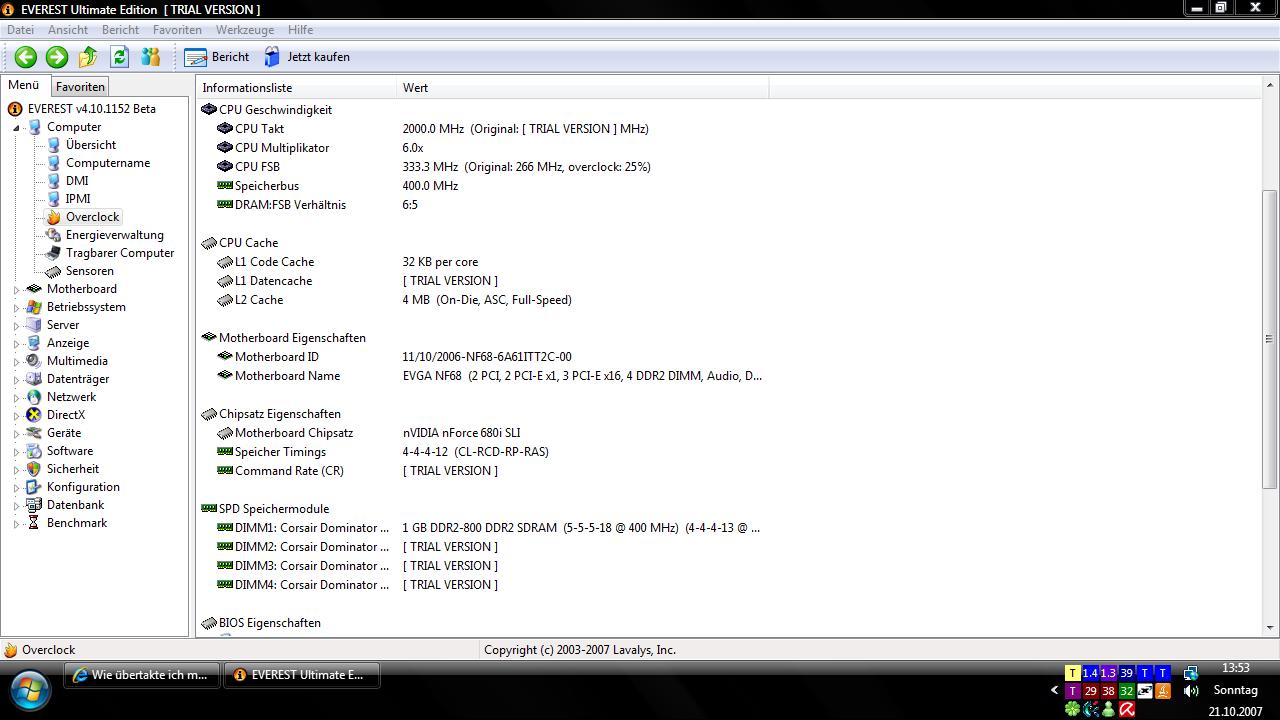Click the Tragbarer Computer laptop icon
The width and height of the screenshot is (1280, 720).
54,253
